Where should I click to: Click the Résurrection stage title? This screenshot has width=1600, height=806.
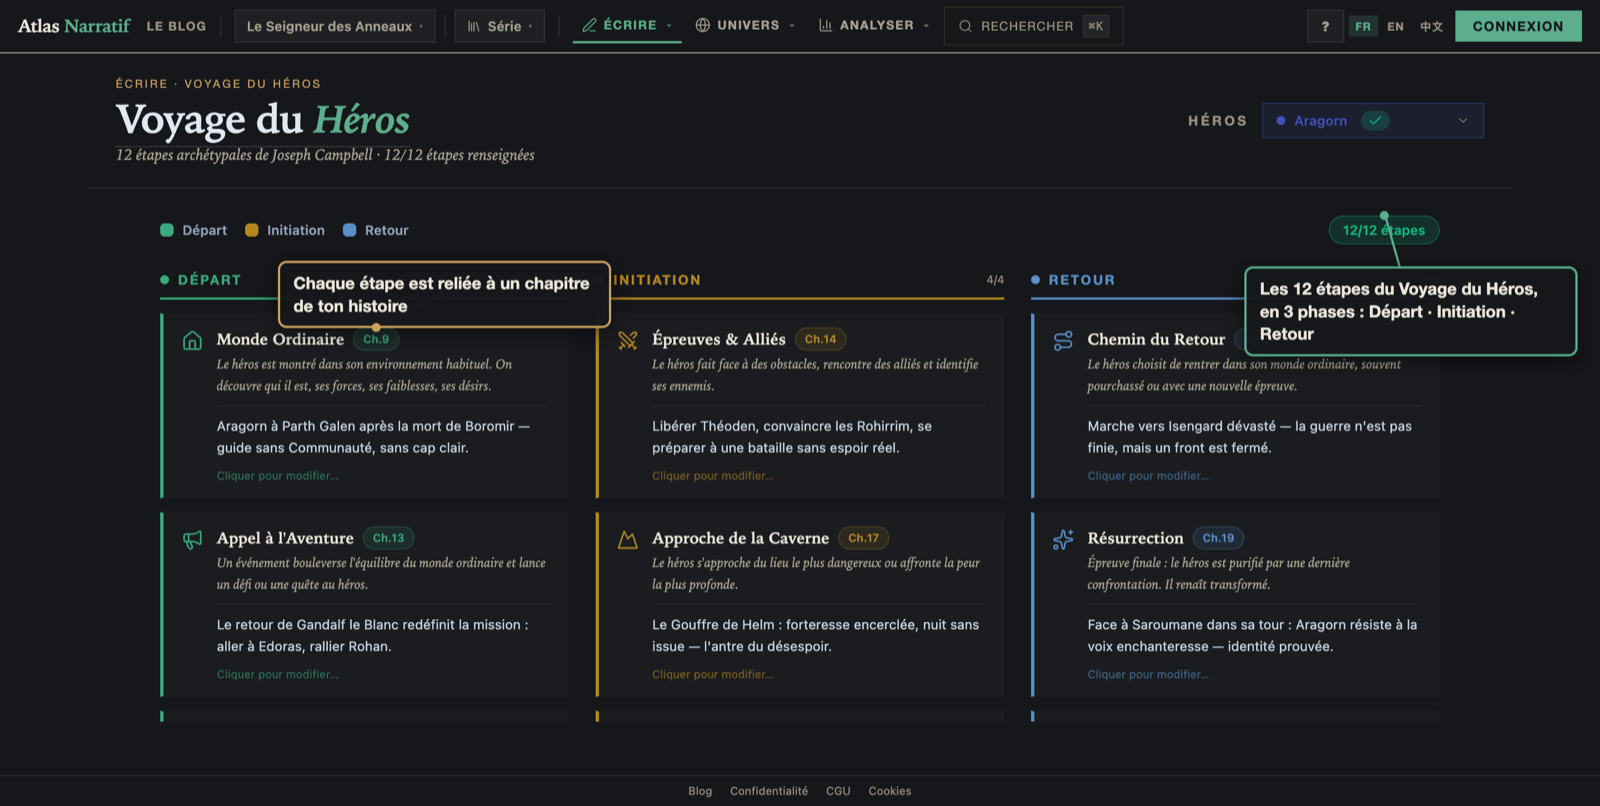[1135, 538]
